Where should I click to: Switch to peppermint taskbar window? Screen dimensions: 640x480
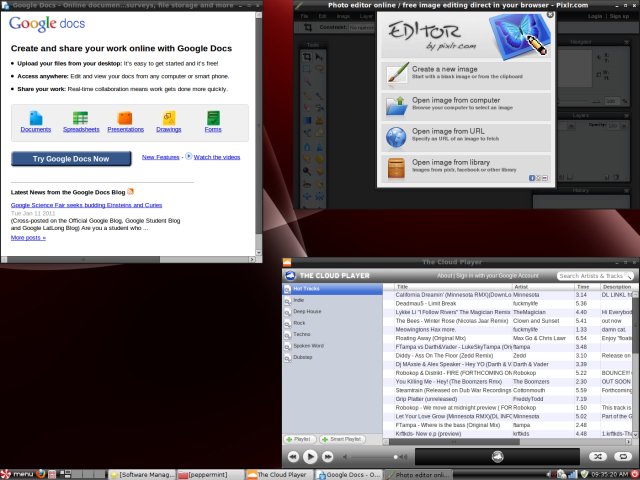210,475
